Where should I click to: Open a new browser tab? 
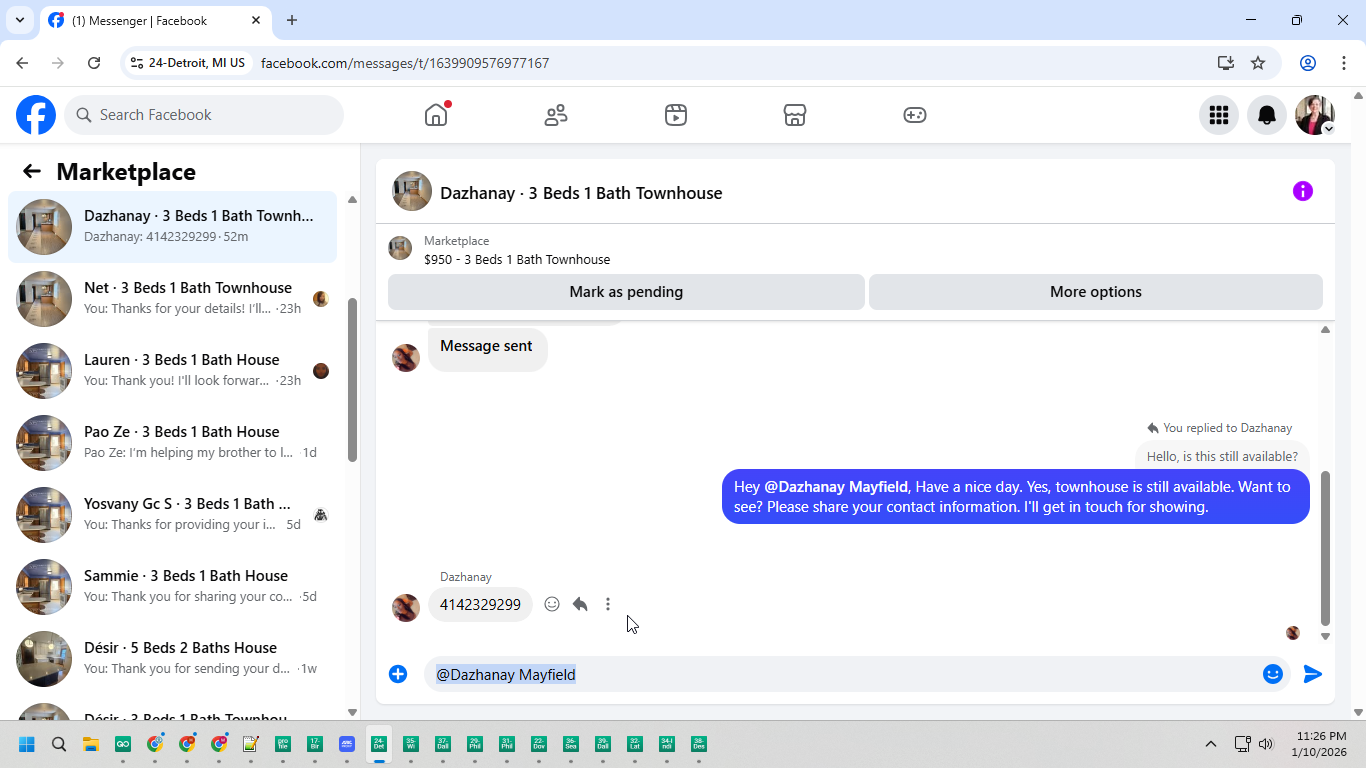(x=292, y=20)
